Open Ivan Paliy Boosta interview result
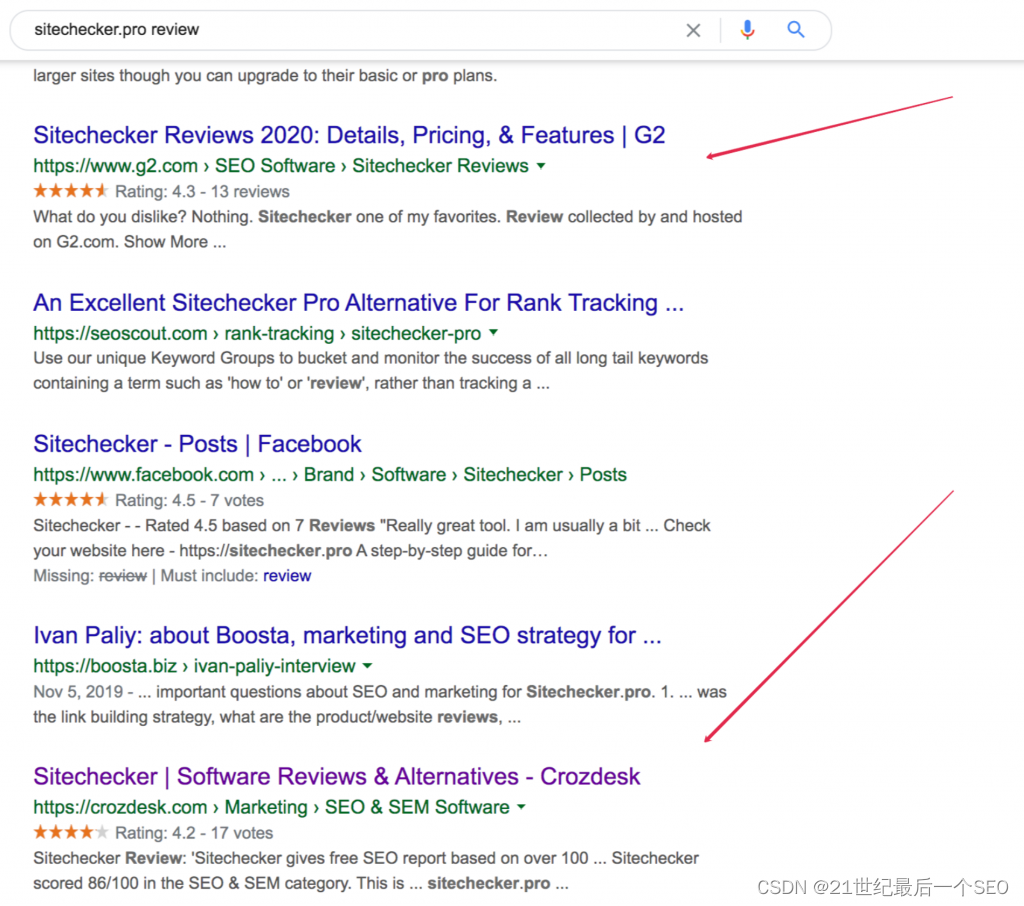The image size is (1024, 906). 347,635
